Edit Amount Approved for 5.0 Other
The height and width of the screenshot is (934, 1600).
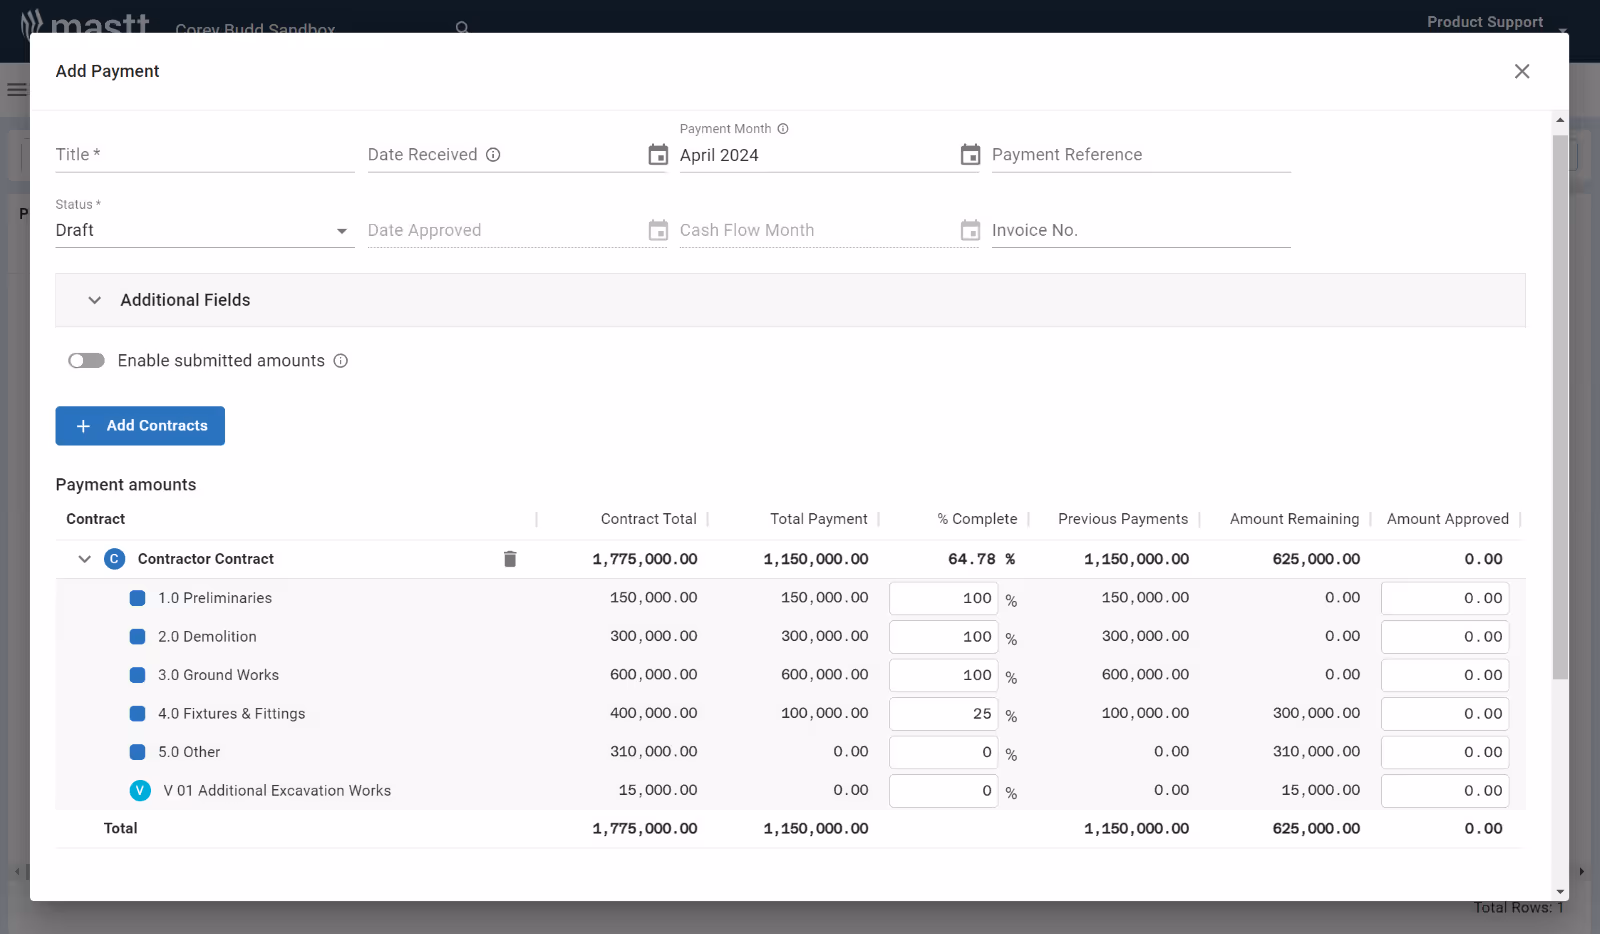1445,752
